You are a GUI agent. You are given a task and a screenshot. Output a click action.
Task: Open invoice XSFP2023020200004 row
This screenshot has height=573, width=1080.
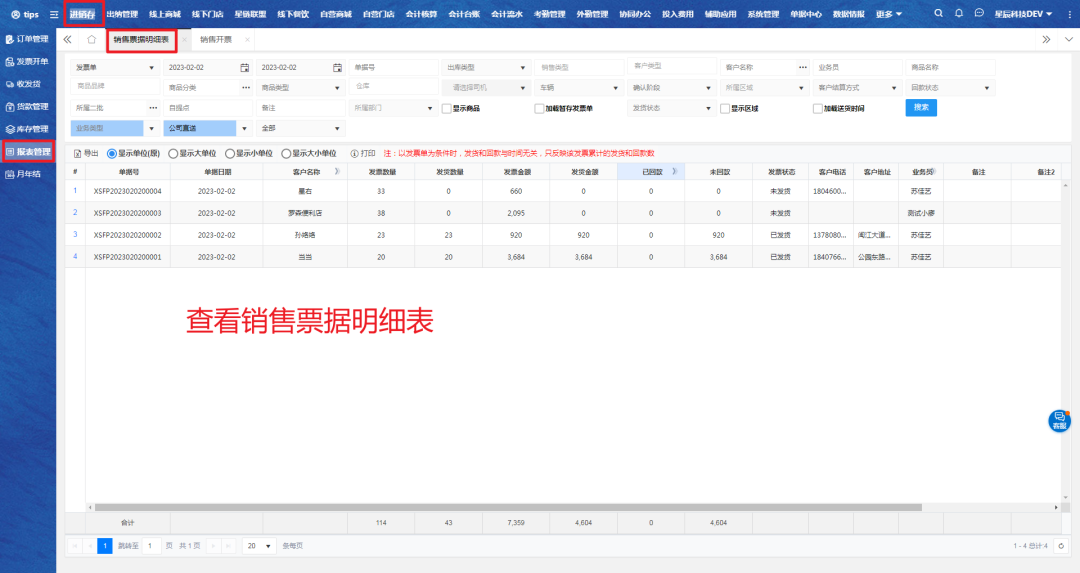tap(127, 190)
